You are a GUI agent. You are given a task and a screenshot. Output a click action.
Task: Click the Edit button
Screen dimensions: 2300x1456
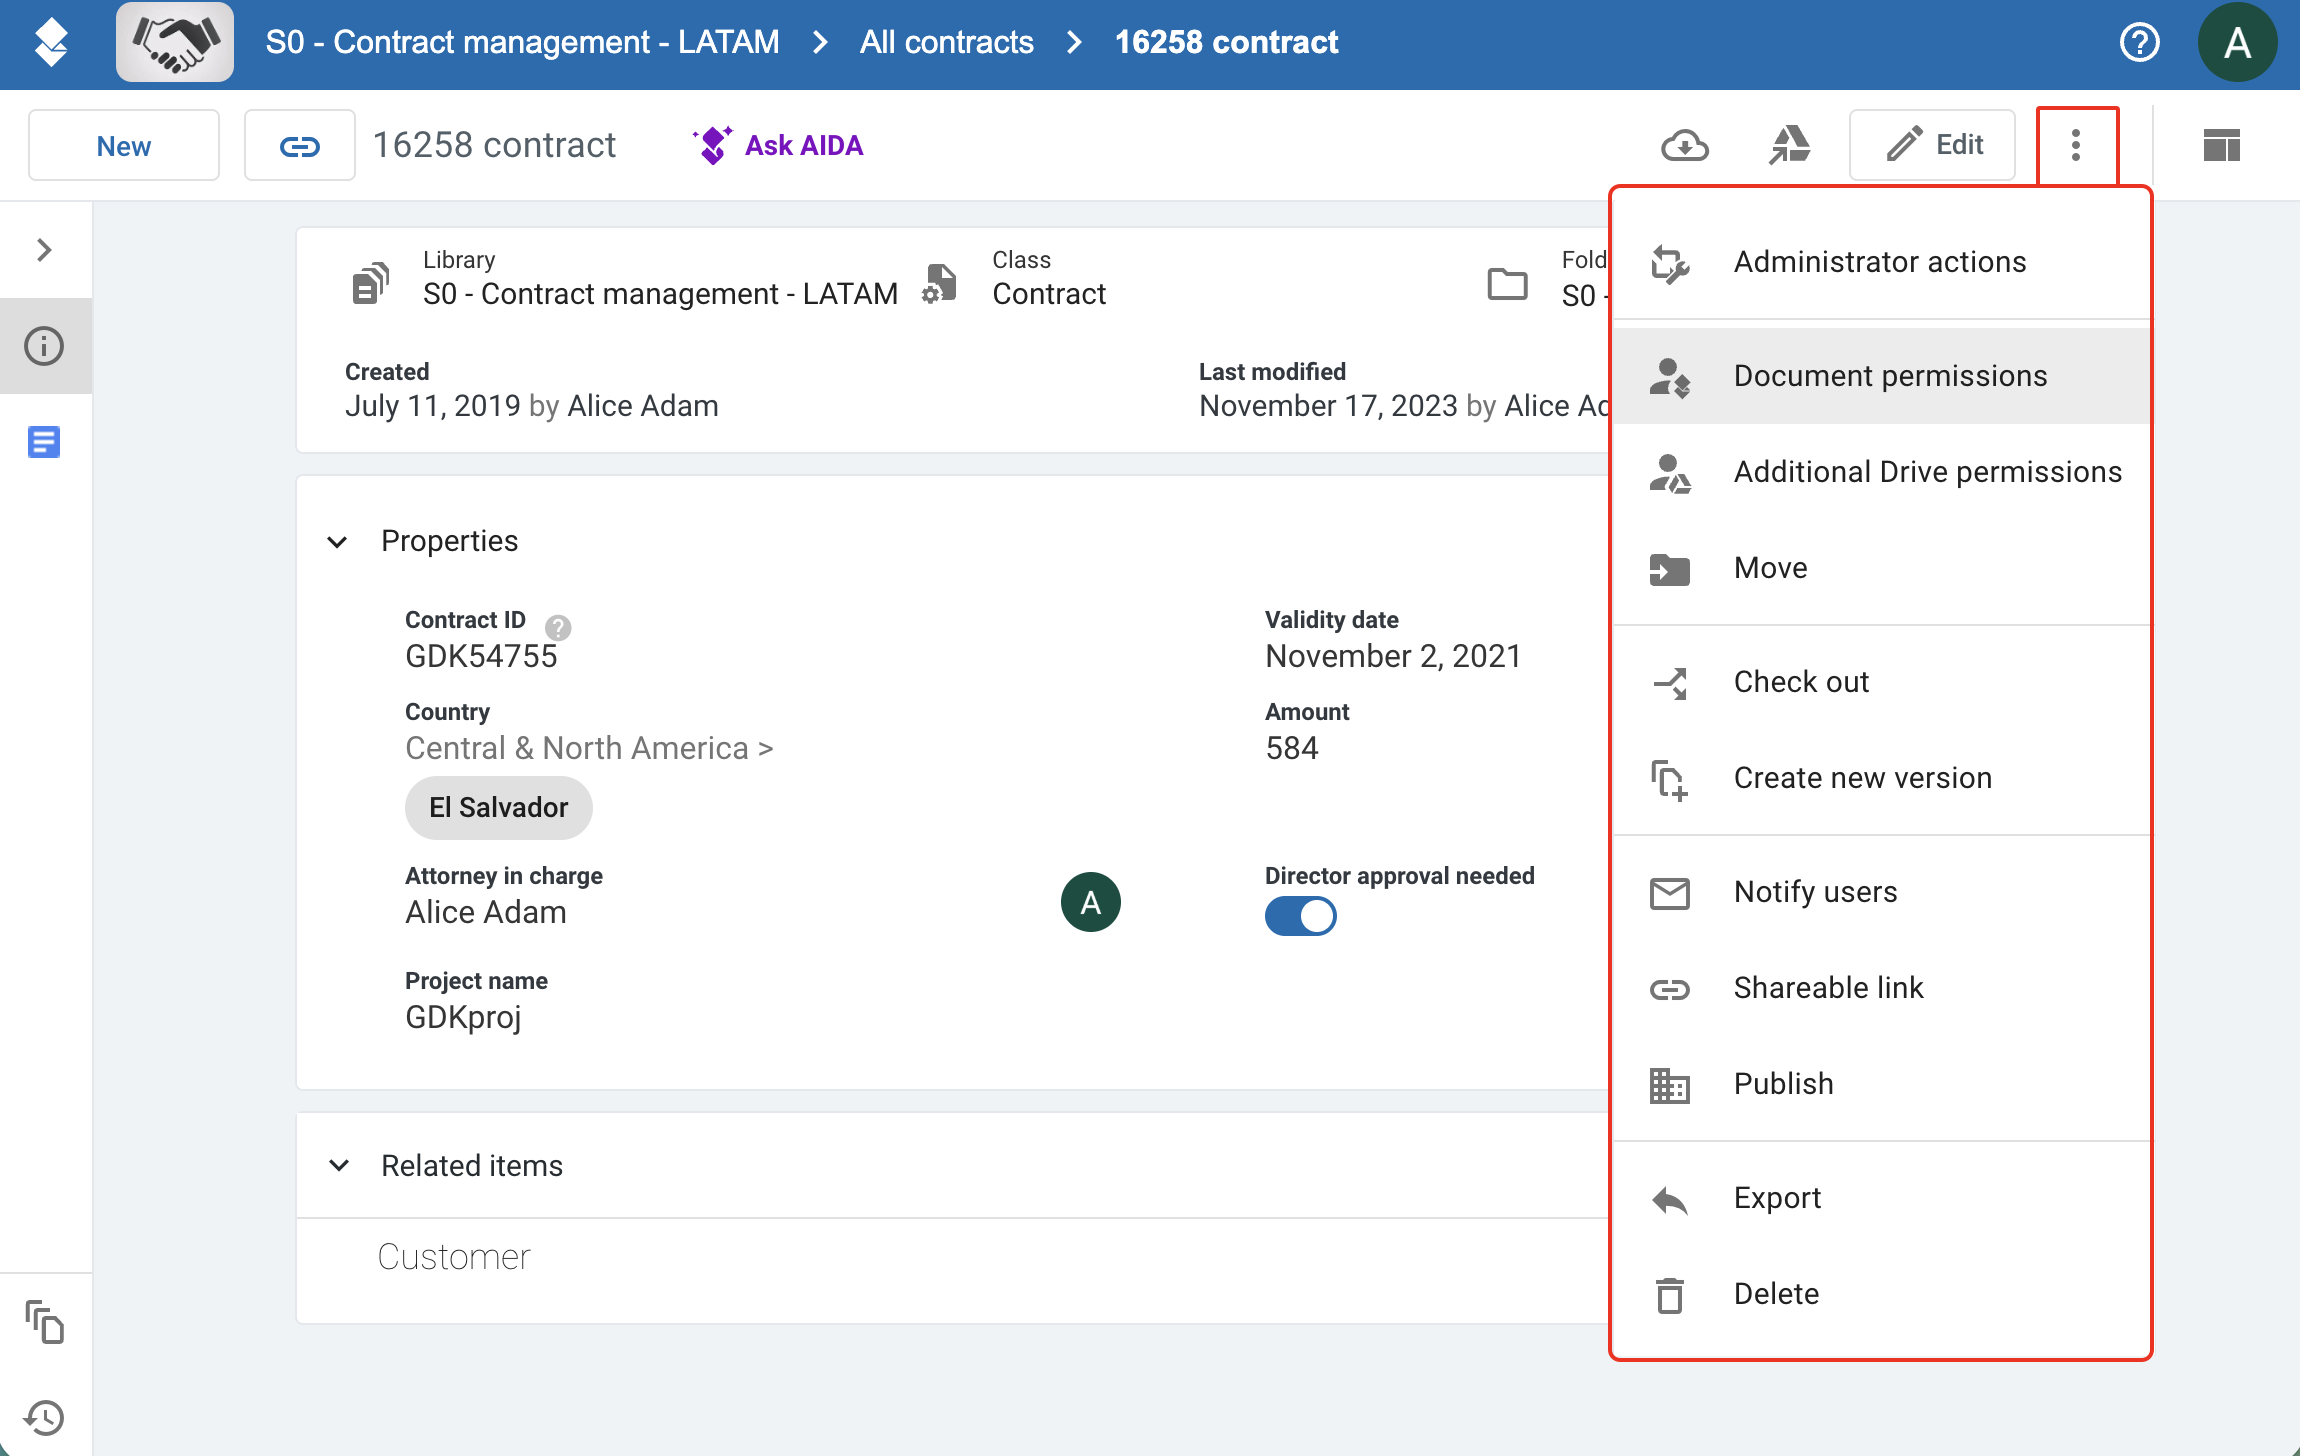click(x=1932, y=146)
